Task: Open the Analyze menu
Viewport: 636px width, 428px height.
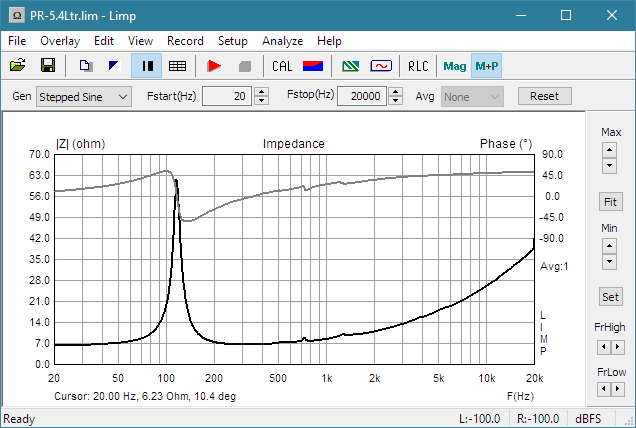Action: (282, 41)
